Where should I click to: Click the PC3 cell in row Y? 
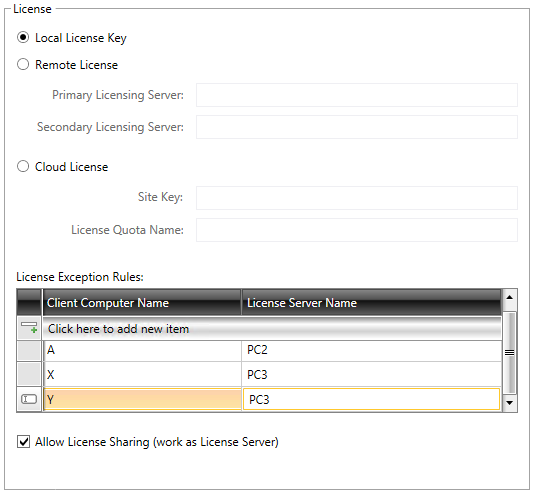tap(372, 399)
